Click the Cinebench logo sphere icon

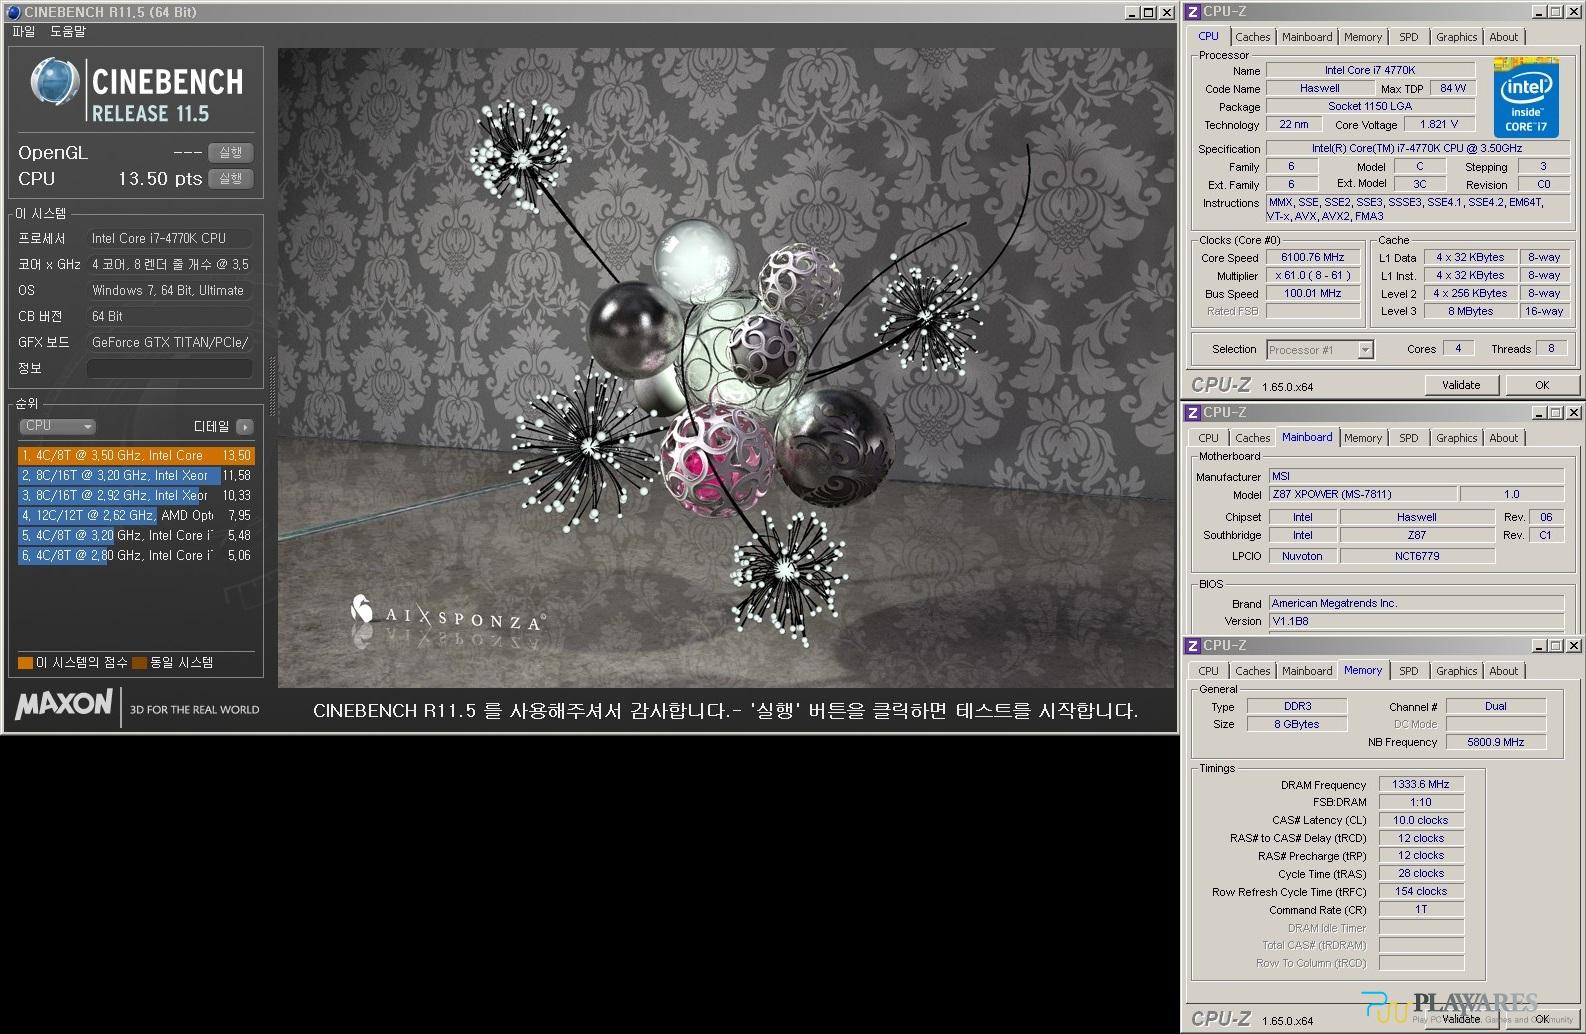coord(54,82)
